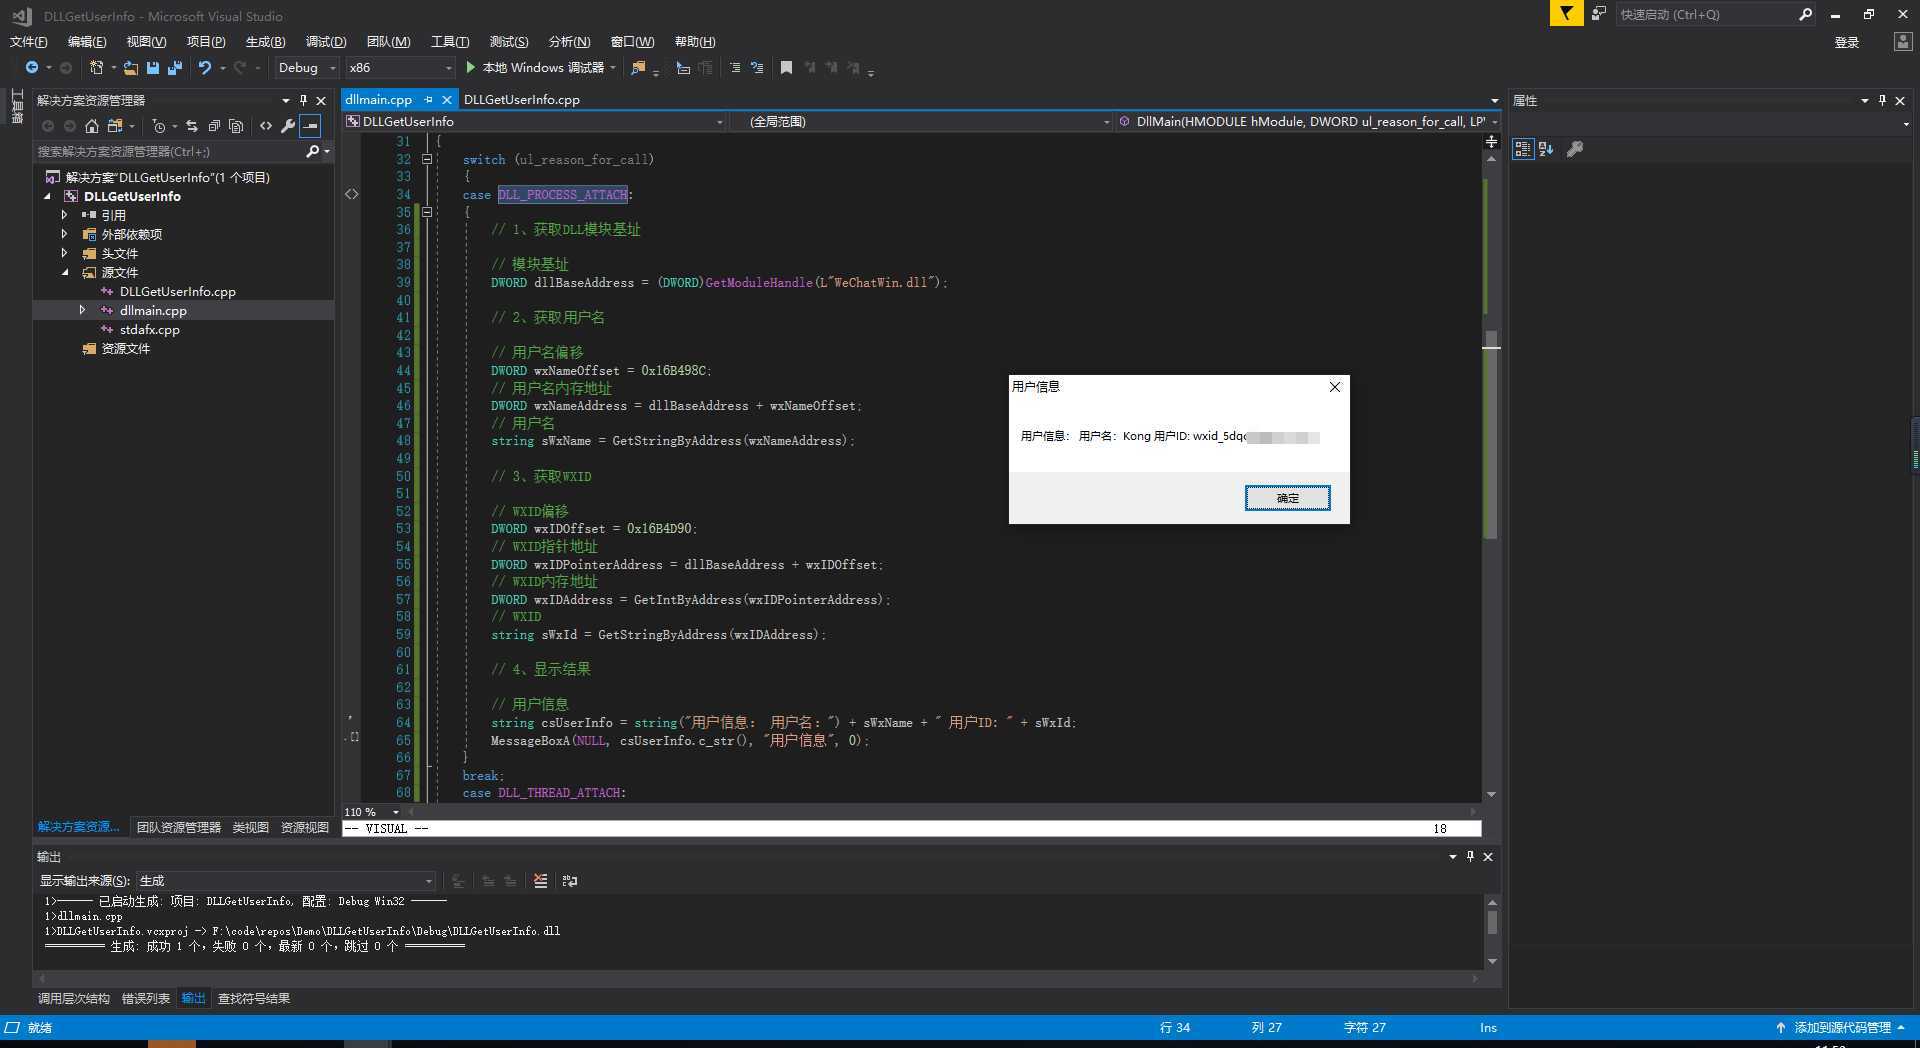The image size is (1920, 1048).
Task: Switch to the 团队资源管理器 tab
Action: click(179, 827)
